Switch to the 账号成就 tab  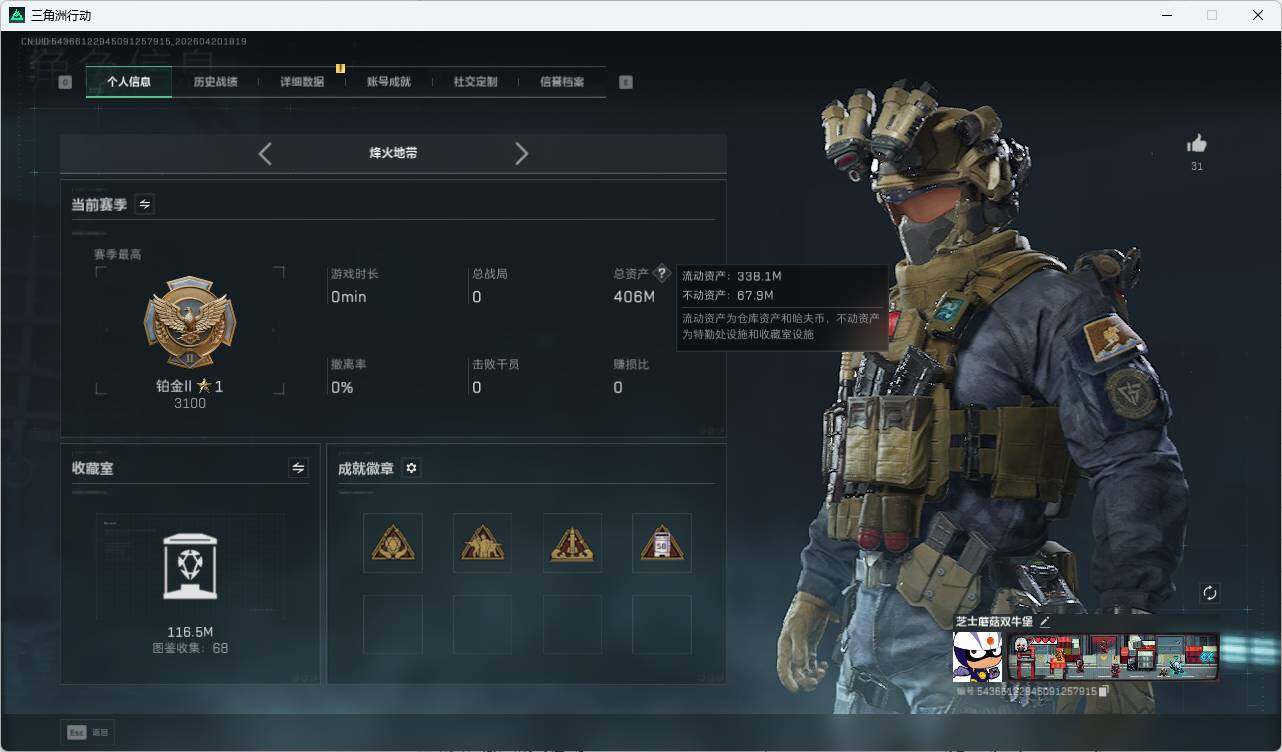389,82
